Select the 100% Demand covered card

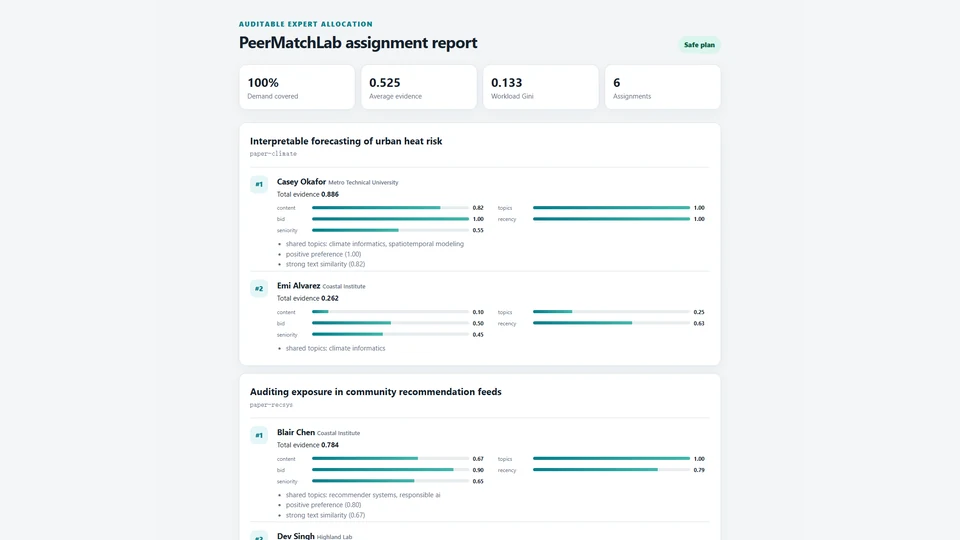[x=297, y=88]
